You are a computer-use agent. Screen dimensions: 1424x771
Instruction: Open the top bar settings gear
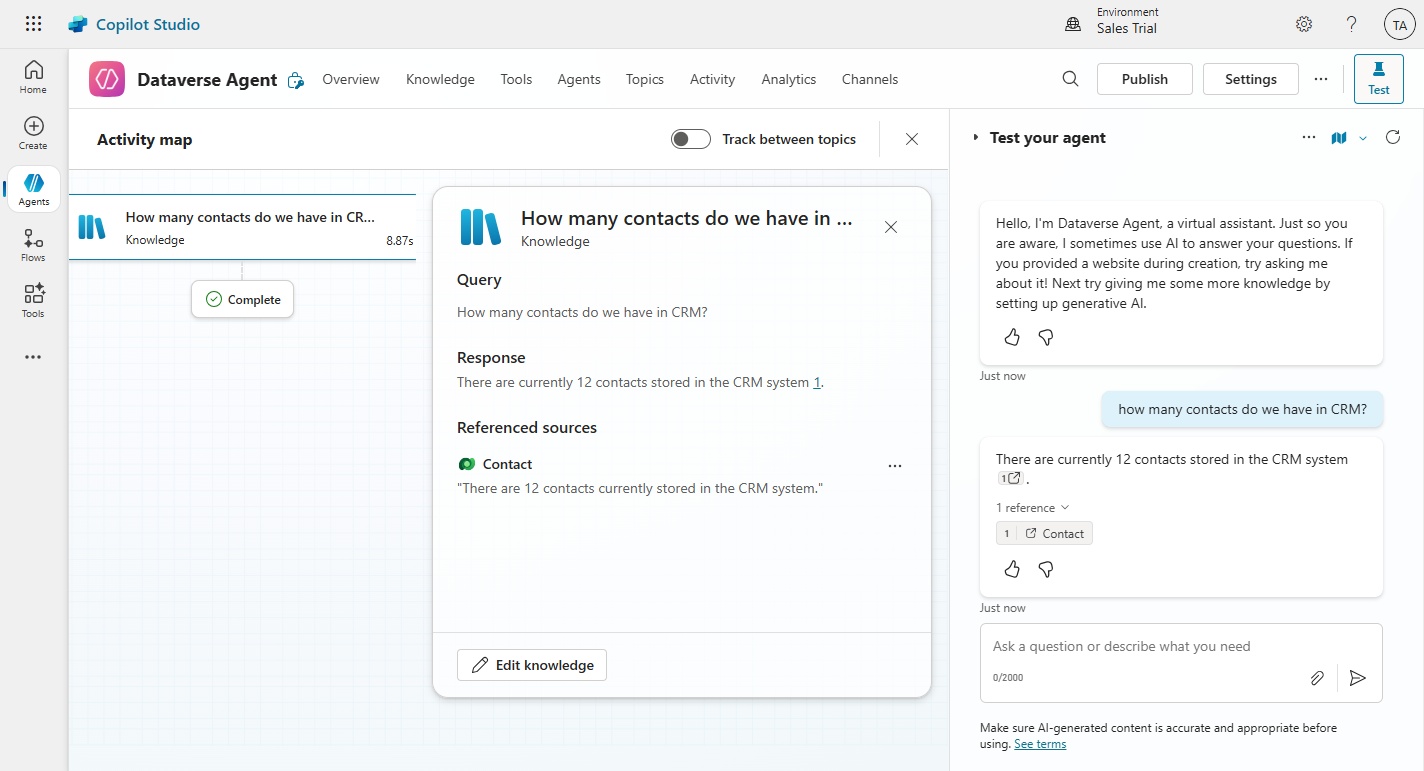(1304, 24)
